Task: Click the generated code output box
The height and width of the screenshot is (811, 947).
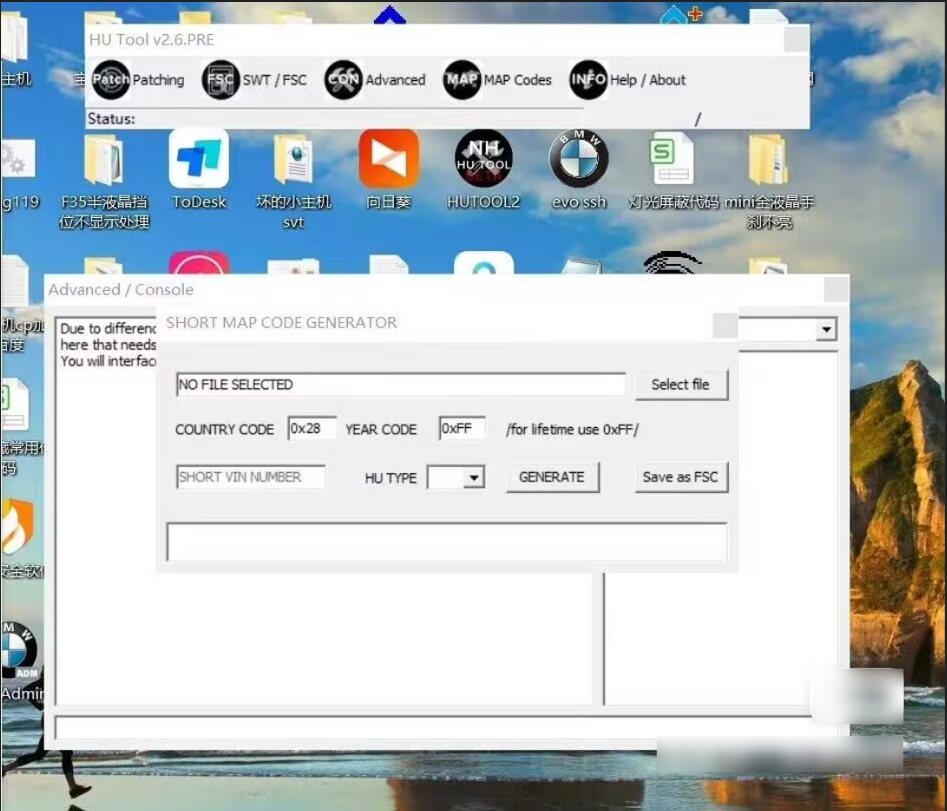Action: pos(446,541)
